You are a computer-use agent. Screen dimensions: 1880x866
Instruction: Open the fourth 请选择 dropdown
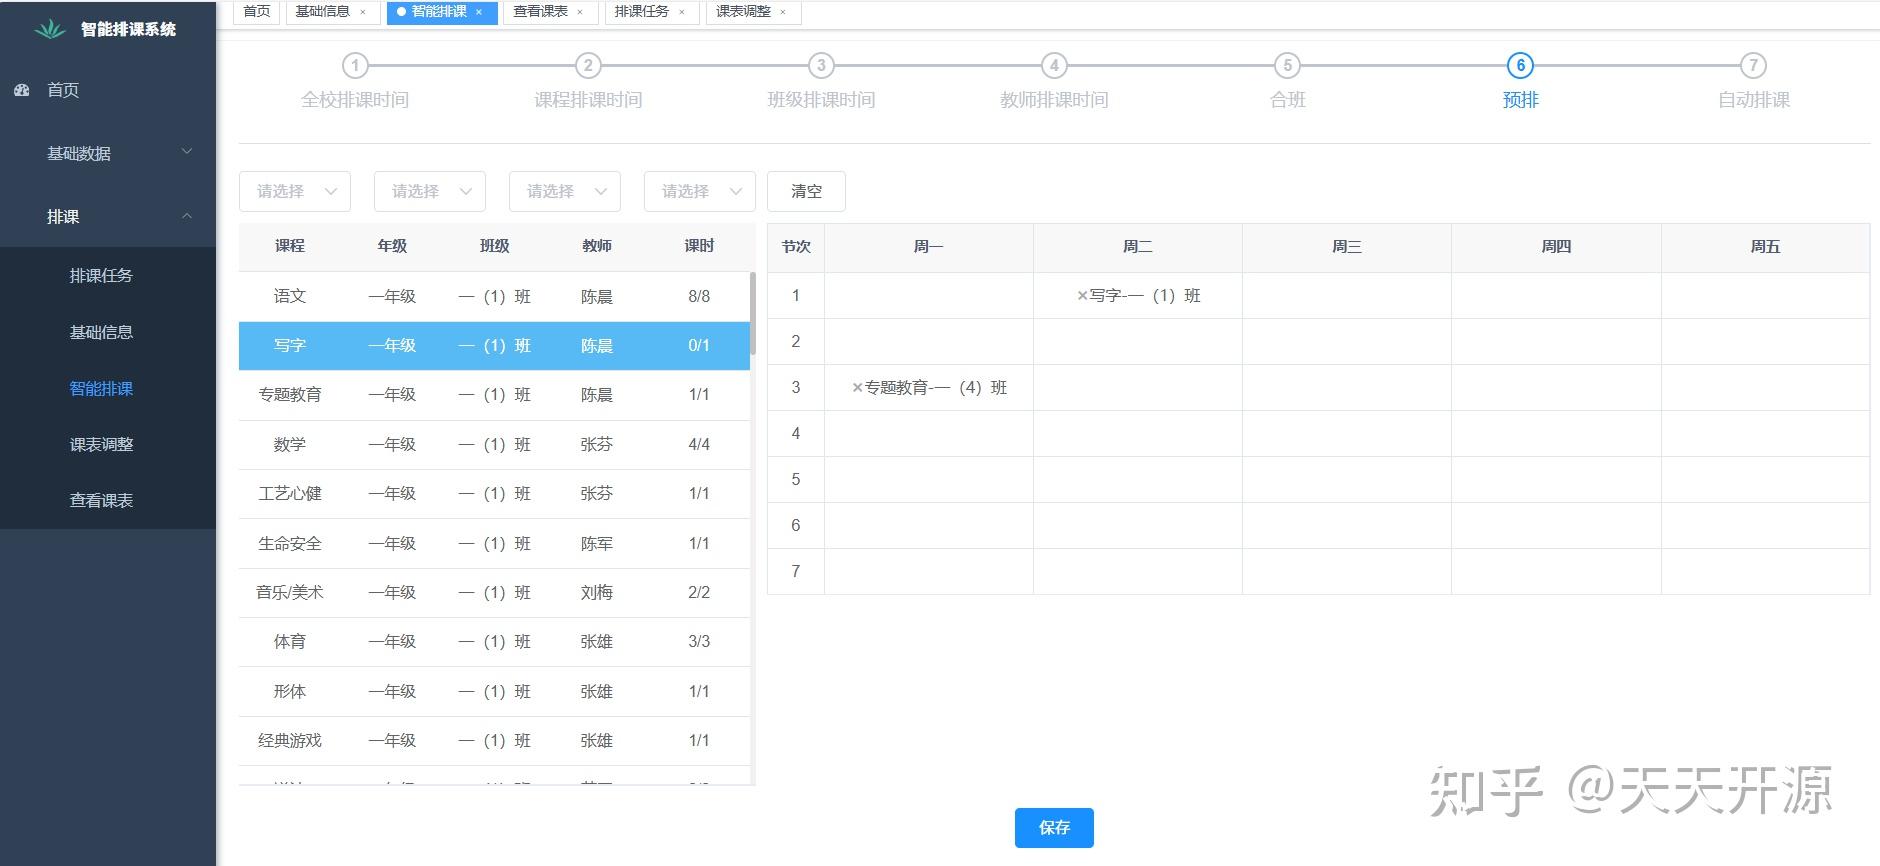[x=700, y=191]
